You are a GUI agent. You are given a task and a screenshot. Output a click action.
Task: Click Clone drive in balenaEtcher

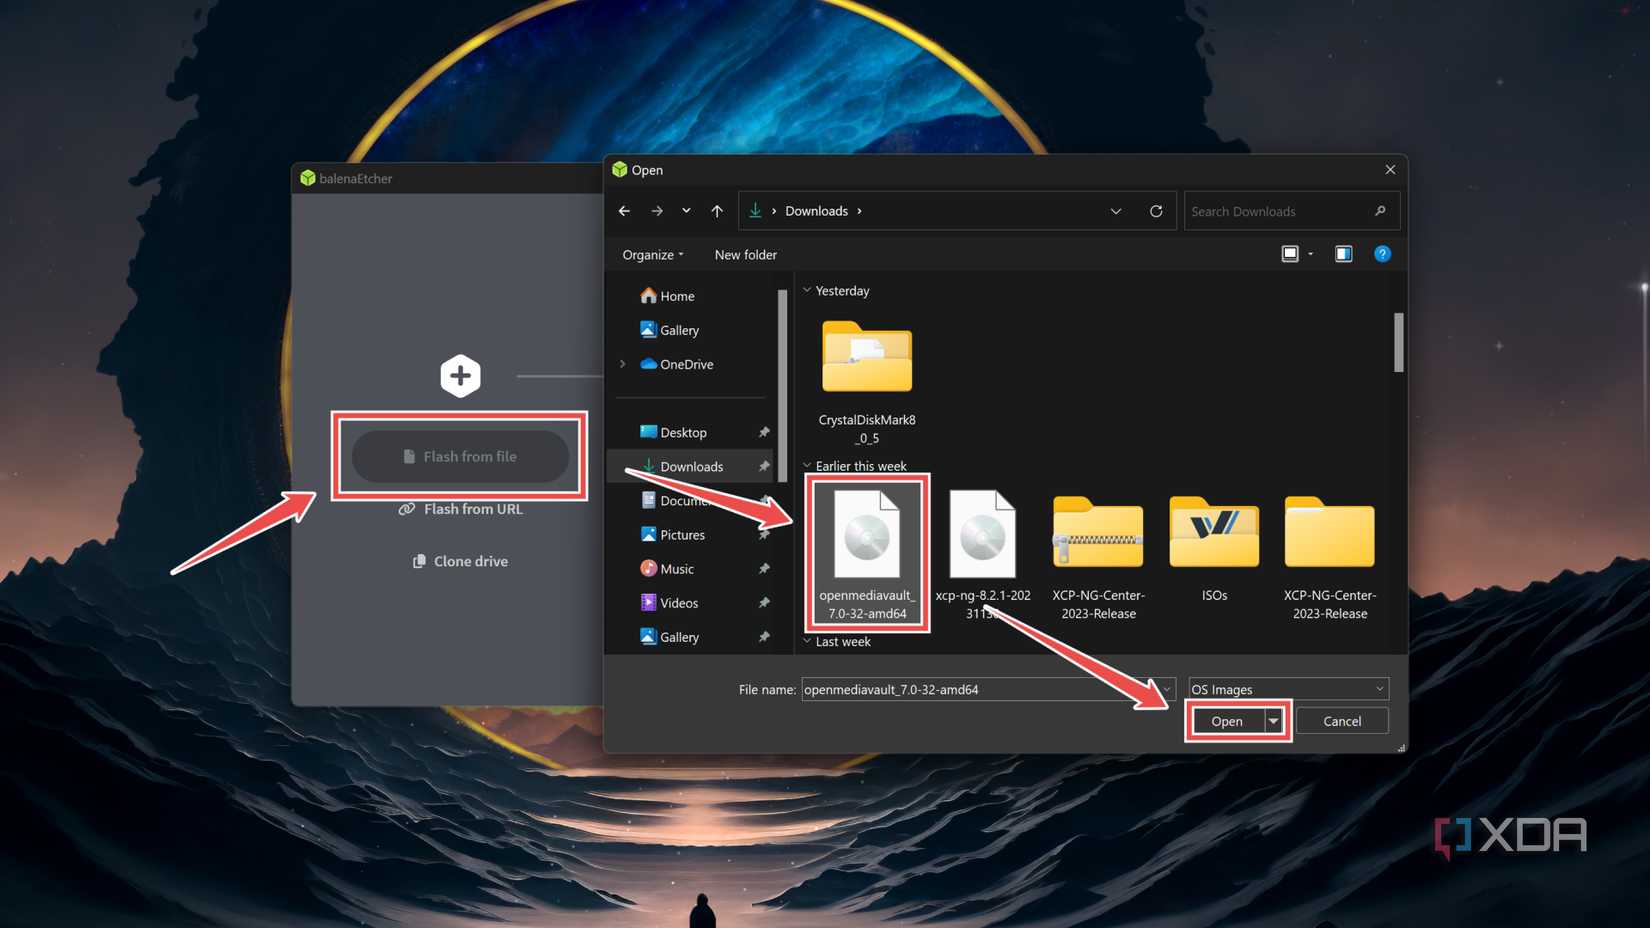(x=460, y=561)
